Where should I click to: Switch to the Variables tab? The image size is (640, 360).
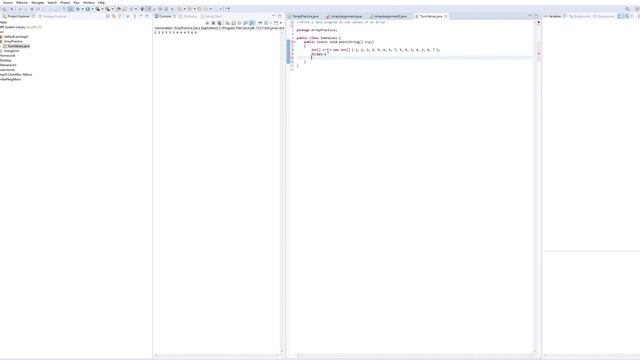[554, 16]
